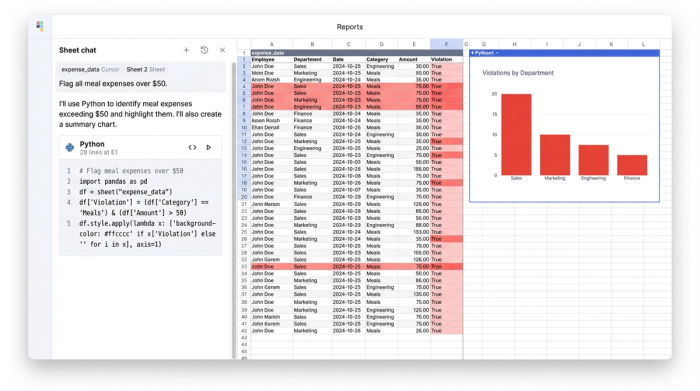The height and width of the screenshot is (391, 700).
Task: Click the Sales bar in the chart
Action: [x=516, y=134]
